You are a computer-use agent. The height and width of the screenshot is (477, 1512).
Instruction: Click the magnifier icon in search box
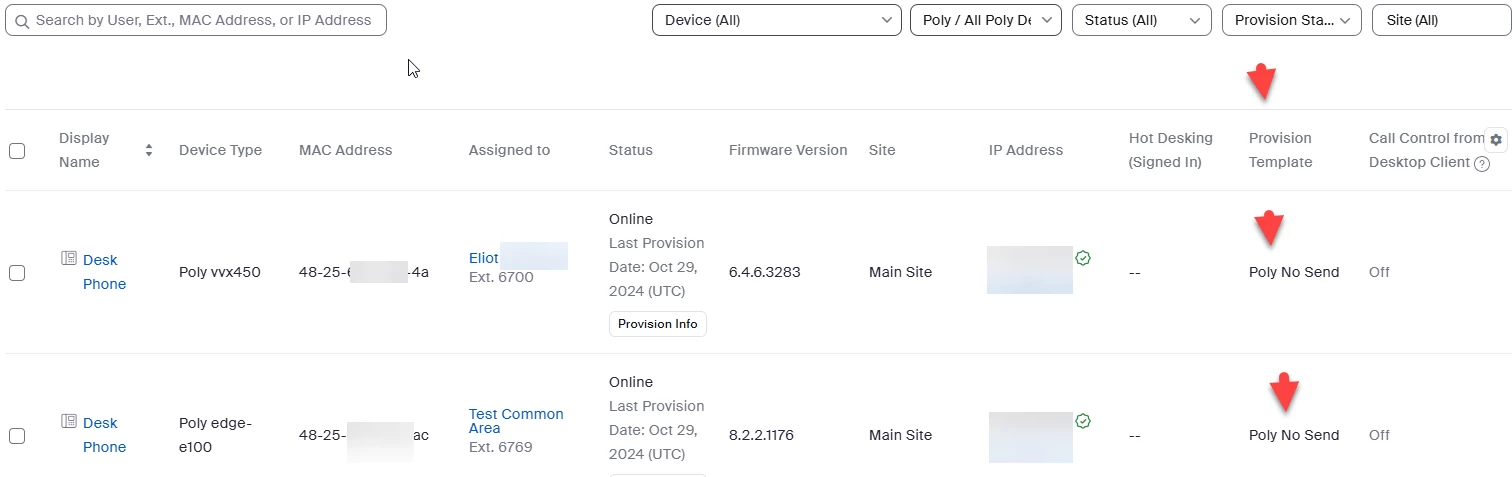pos(21,20)
